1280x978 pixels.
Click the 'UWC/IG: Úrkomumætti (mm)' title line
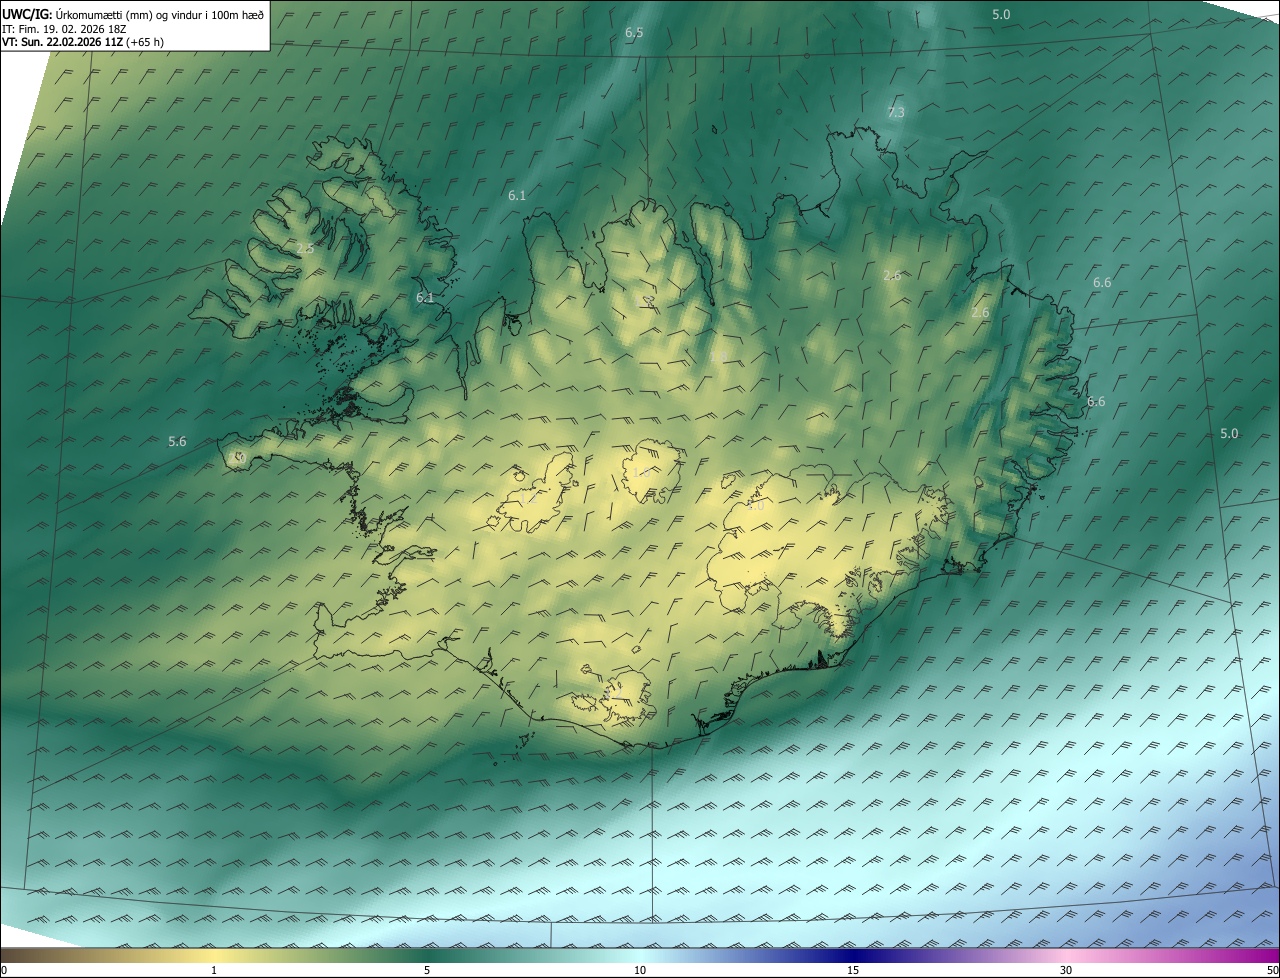[x=133, y=14]
